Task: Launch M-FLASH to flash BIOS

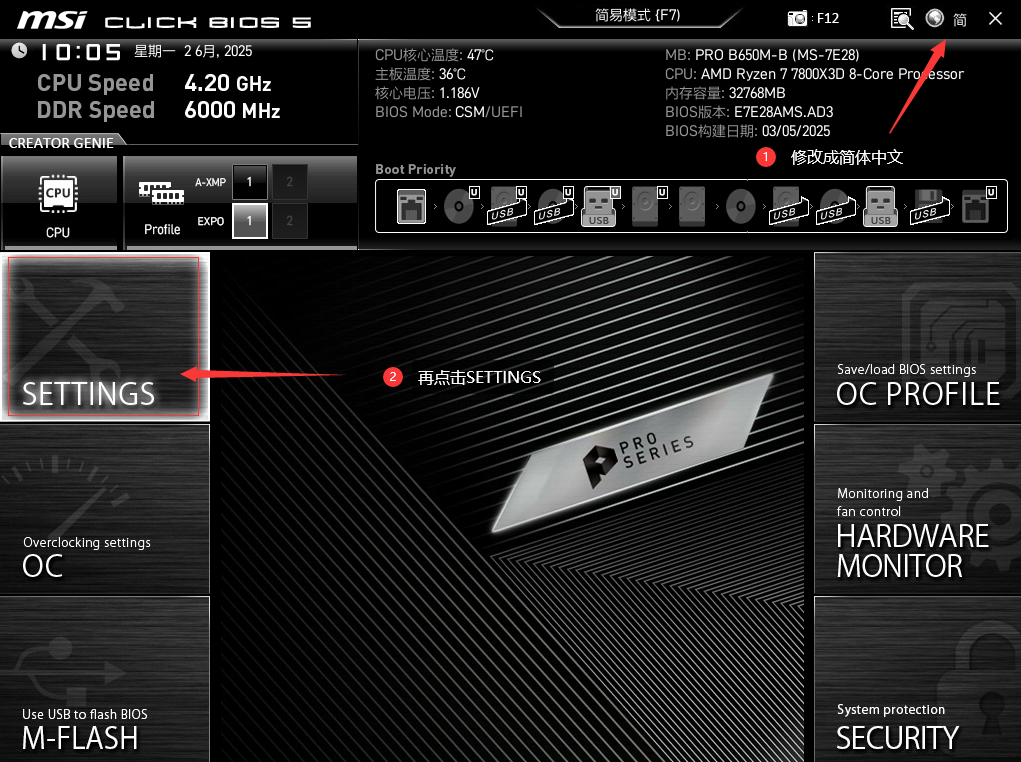Action: [x=105, y=680]
